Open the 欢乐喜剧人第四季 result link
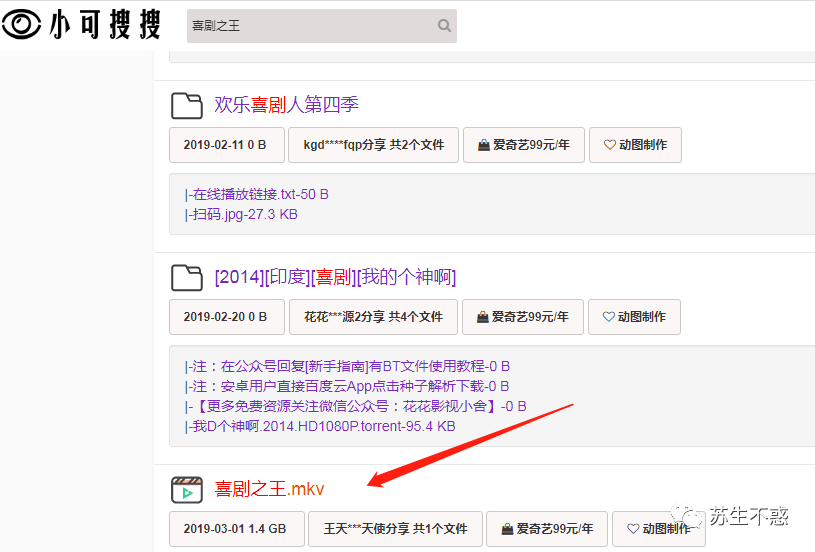Screen dimensions: 815x552 tap(286, 105)
